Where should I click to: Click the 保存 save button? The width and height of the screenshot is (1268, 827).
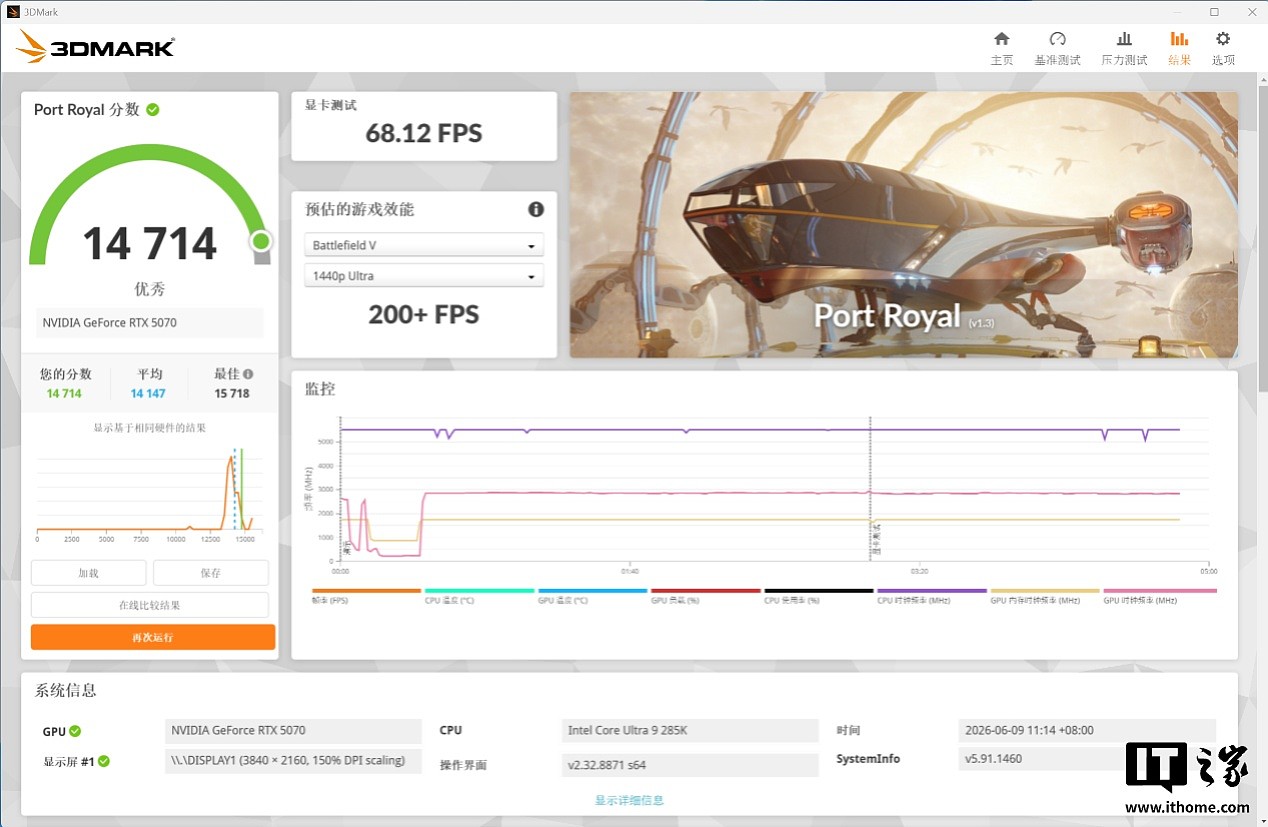click(x=211, y=573)
